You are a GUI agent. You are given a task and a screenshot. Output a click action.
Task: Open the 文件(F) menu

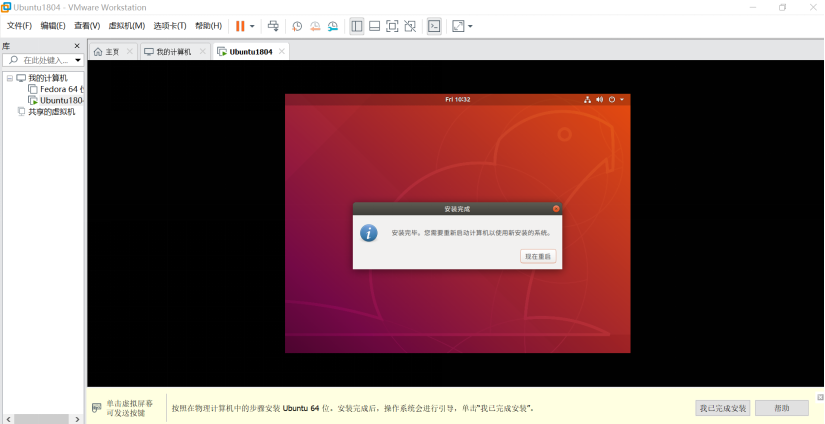19,26
